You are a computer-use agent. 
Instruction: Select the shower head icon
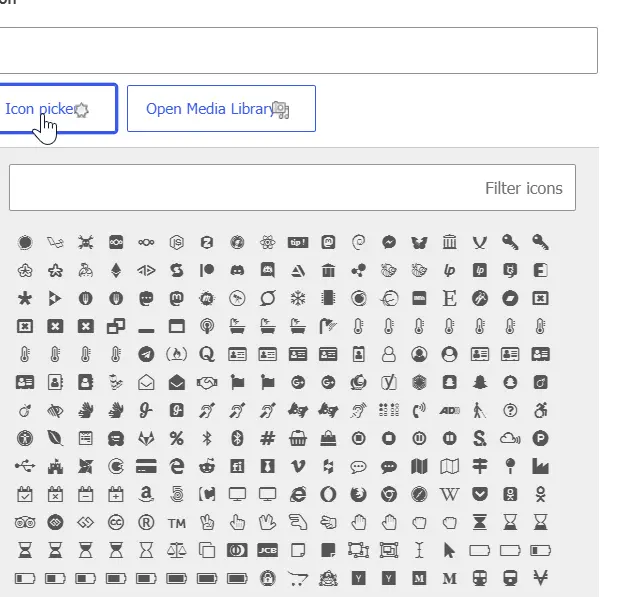click(328, 326)
